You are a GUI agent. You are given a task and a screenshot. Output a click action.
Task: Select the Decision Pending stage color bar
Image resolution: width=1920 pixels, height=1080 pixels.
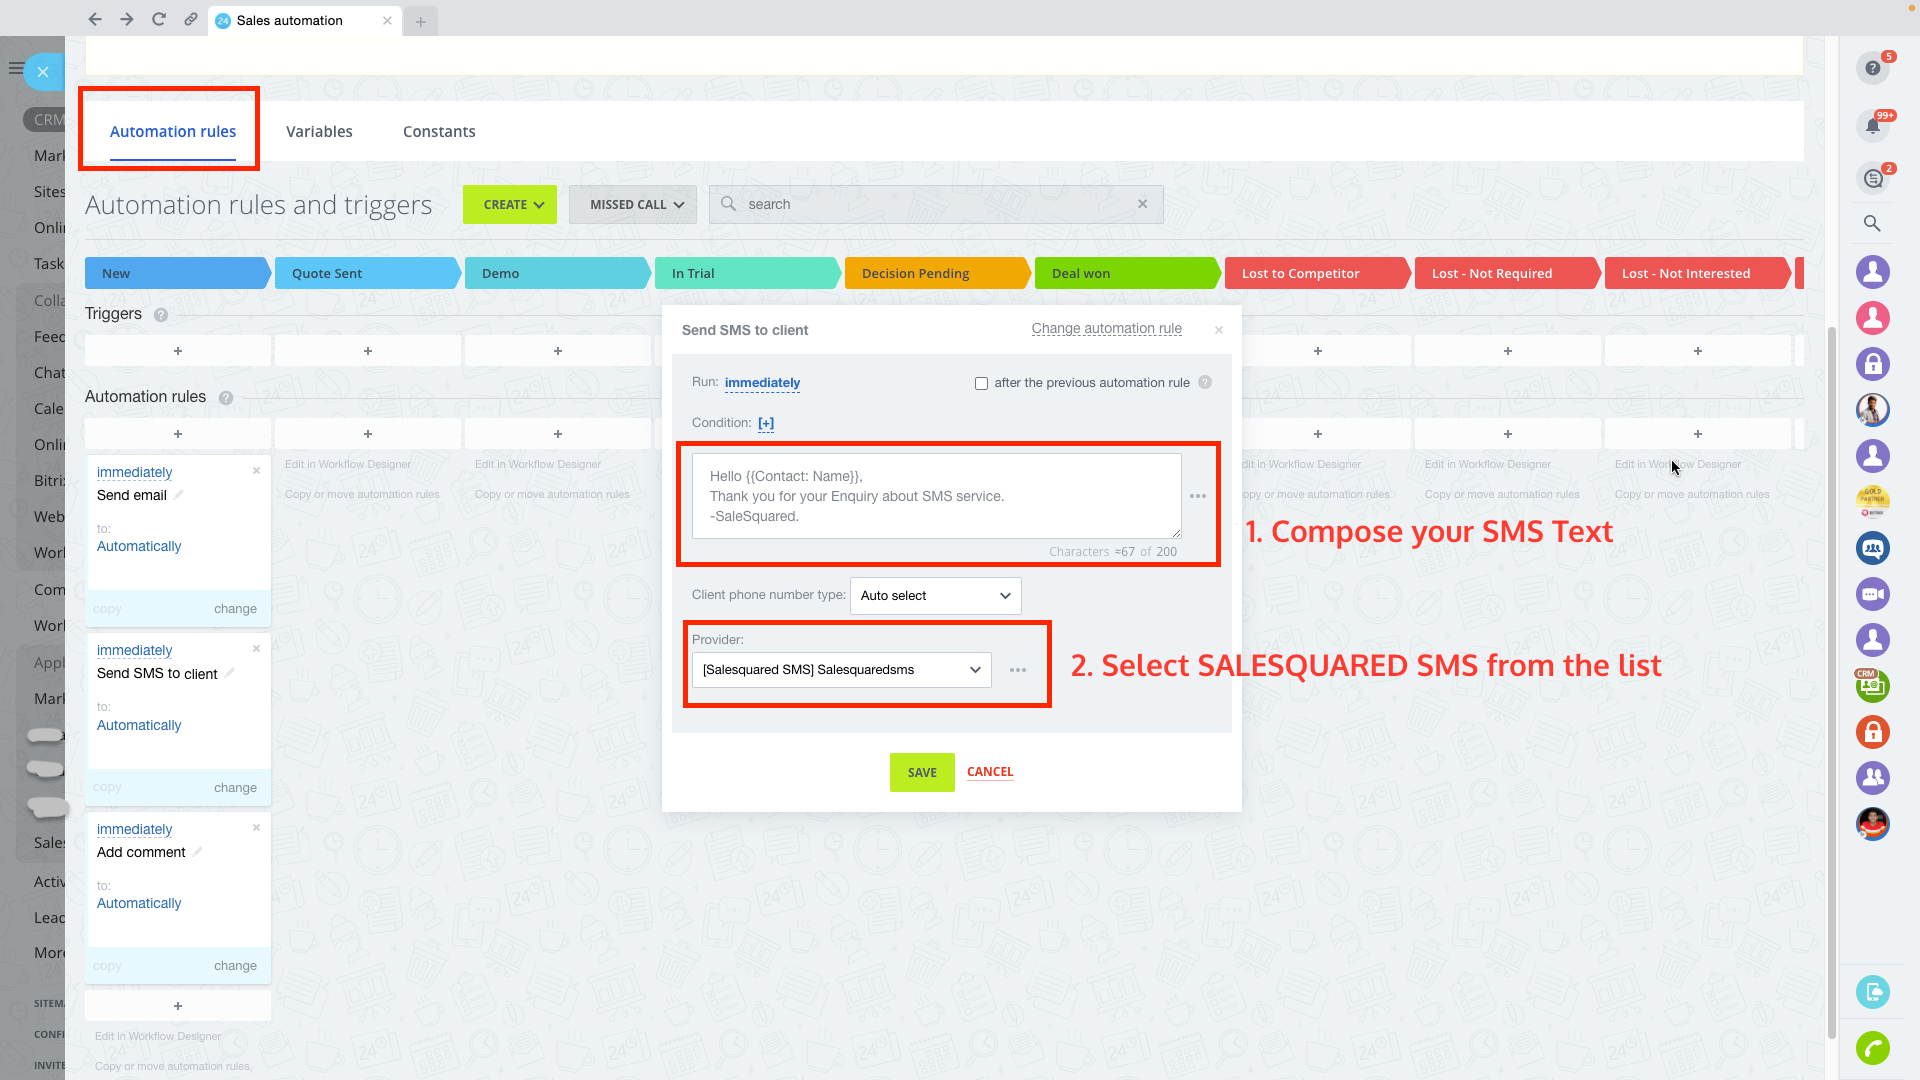coord(935,273)
